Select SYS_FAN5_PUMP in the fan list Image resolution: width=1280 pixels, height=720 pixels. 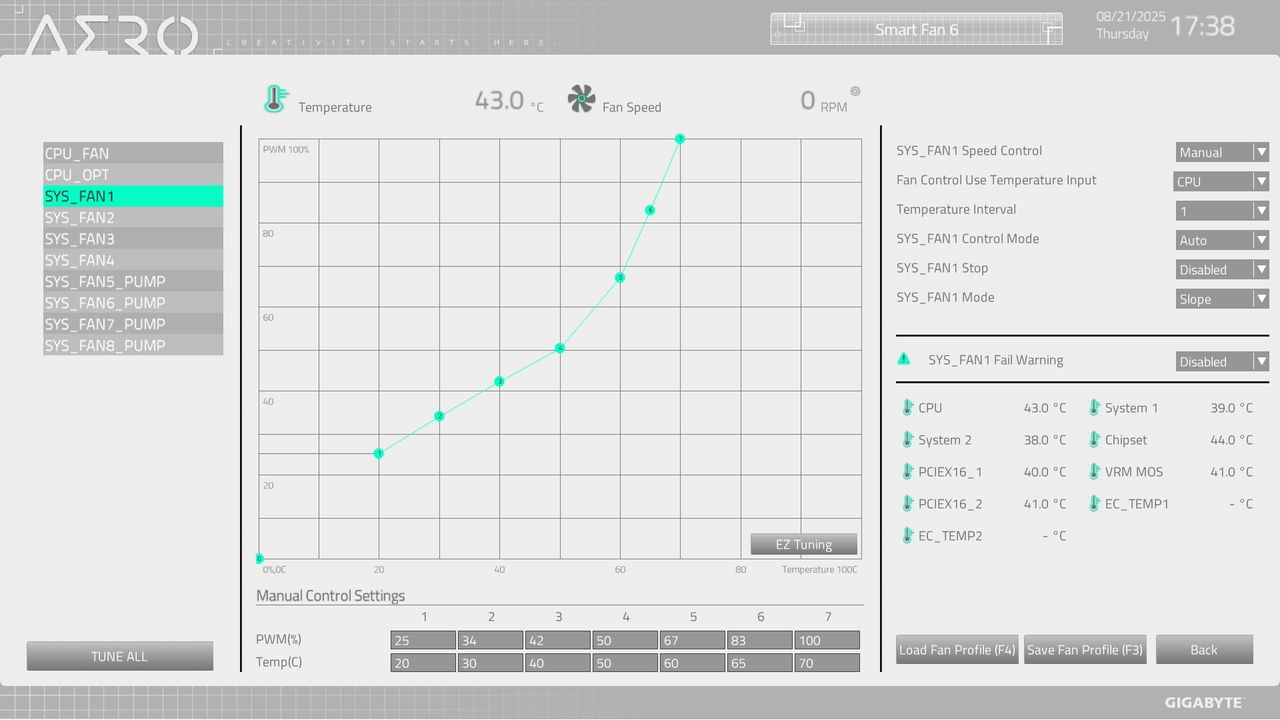133,281
